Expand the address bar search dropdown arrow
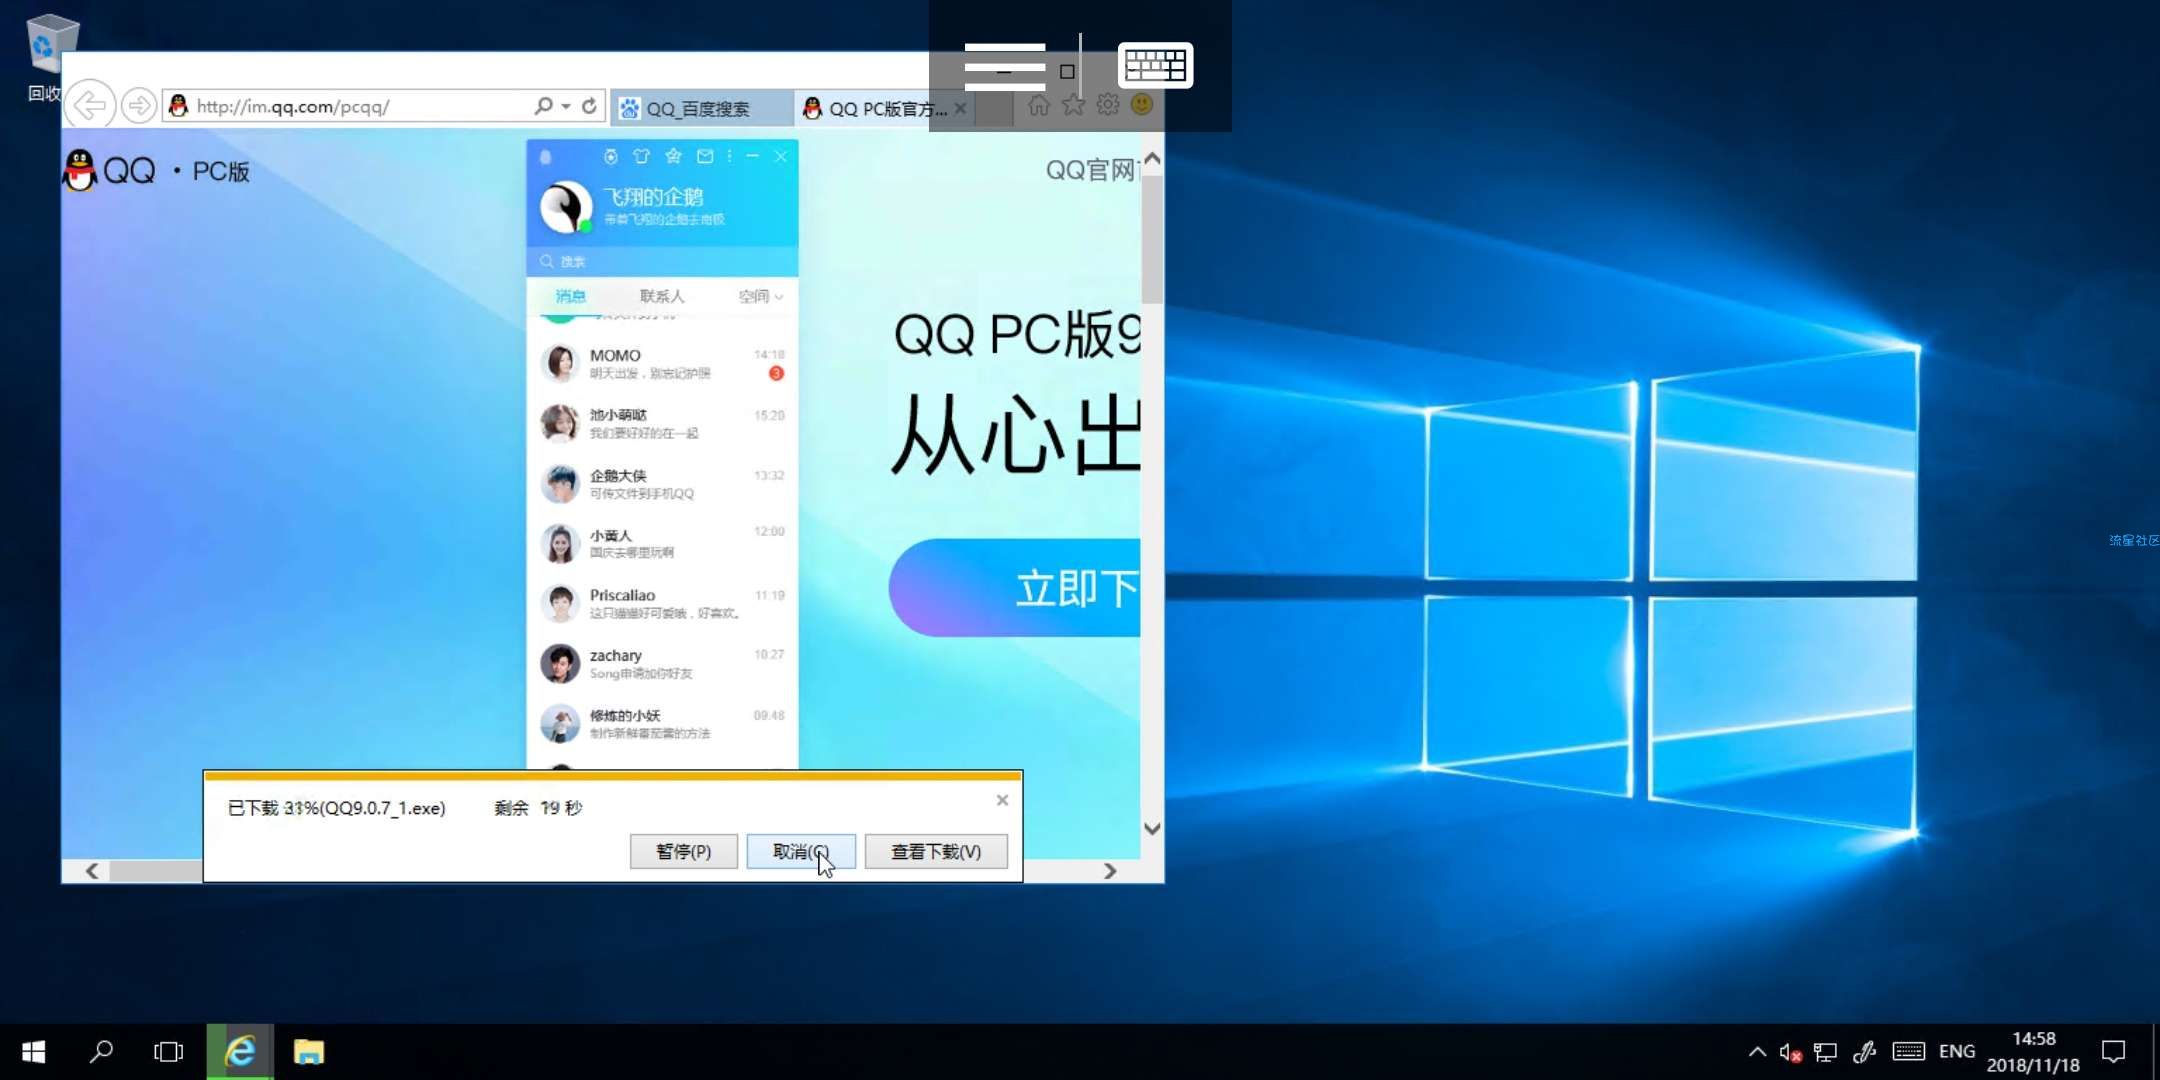The height and width of the screenshot is (1080, 2160). point(566,106)
